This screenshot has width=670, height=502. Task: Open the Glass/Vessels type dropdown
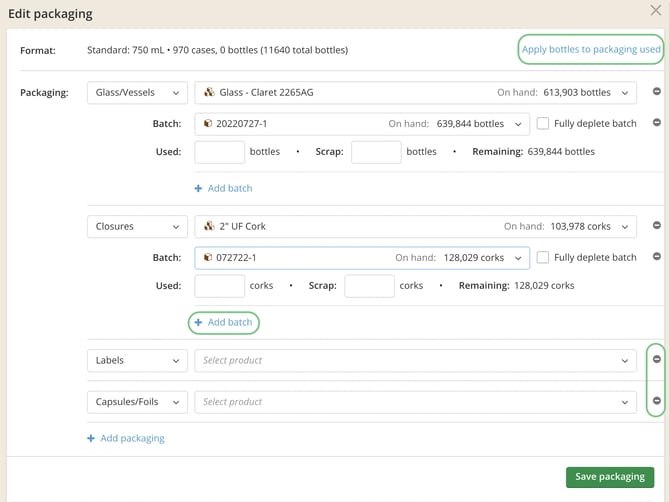[136, 93]
